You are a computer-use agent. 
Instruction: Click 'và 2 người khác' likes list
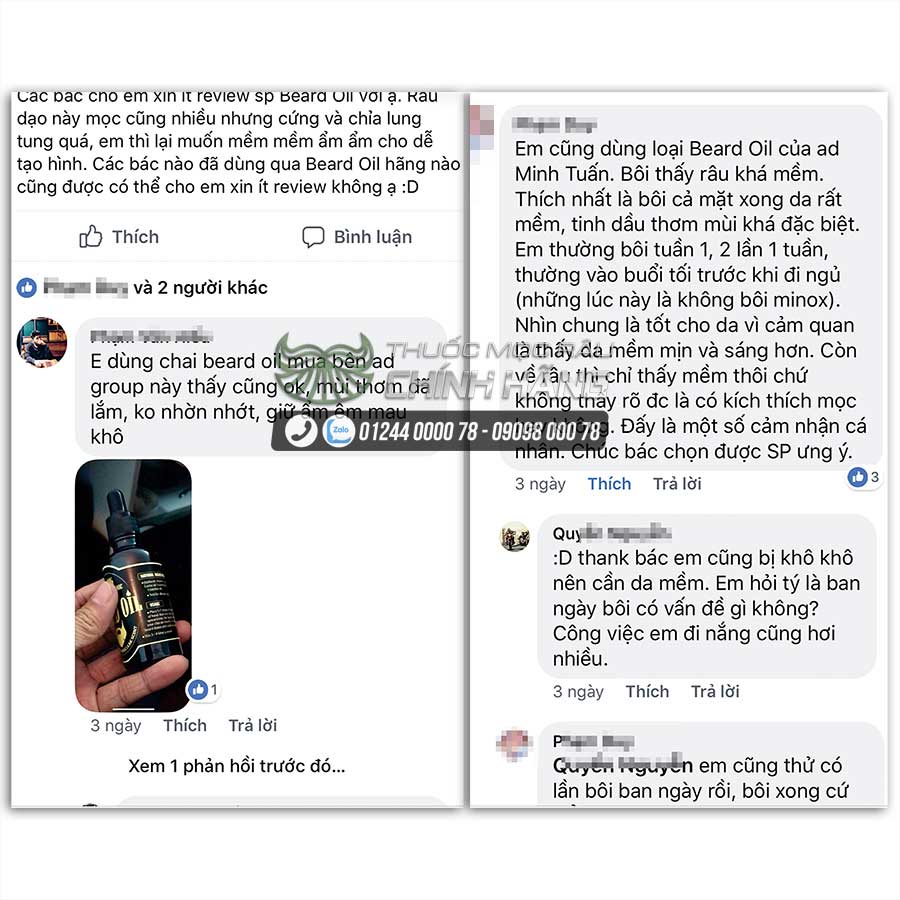tap(200, 288)
